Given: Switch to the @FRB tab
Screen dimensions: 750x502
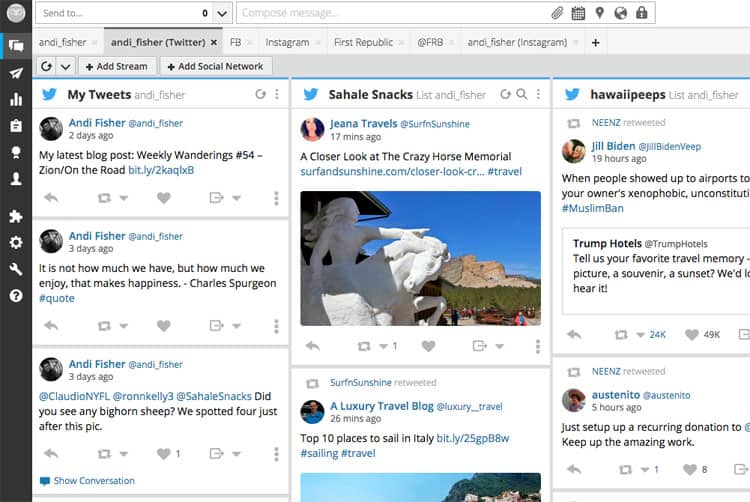Looking at the screenshot, I should 430,43.
